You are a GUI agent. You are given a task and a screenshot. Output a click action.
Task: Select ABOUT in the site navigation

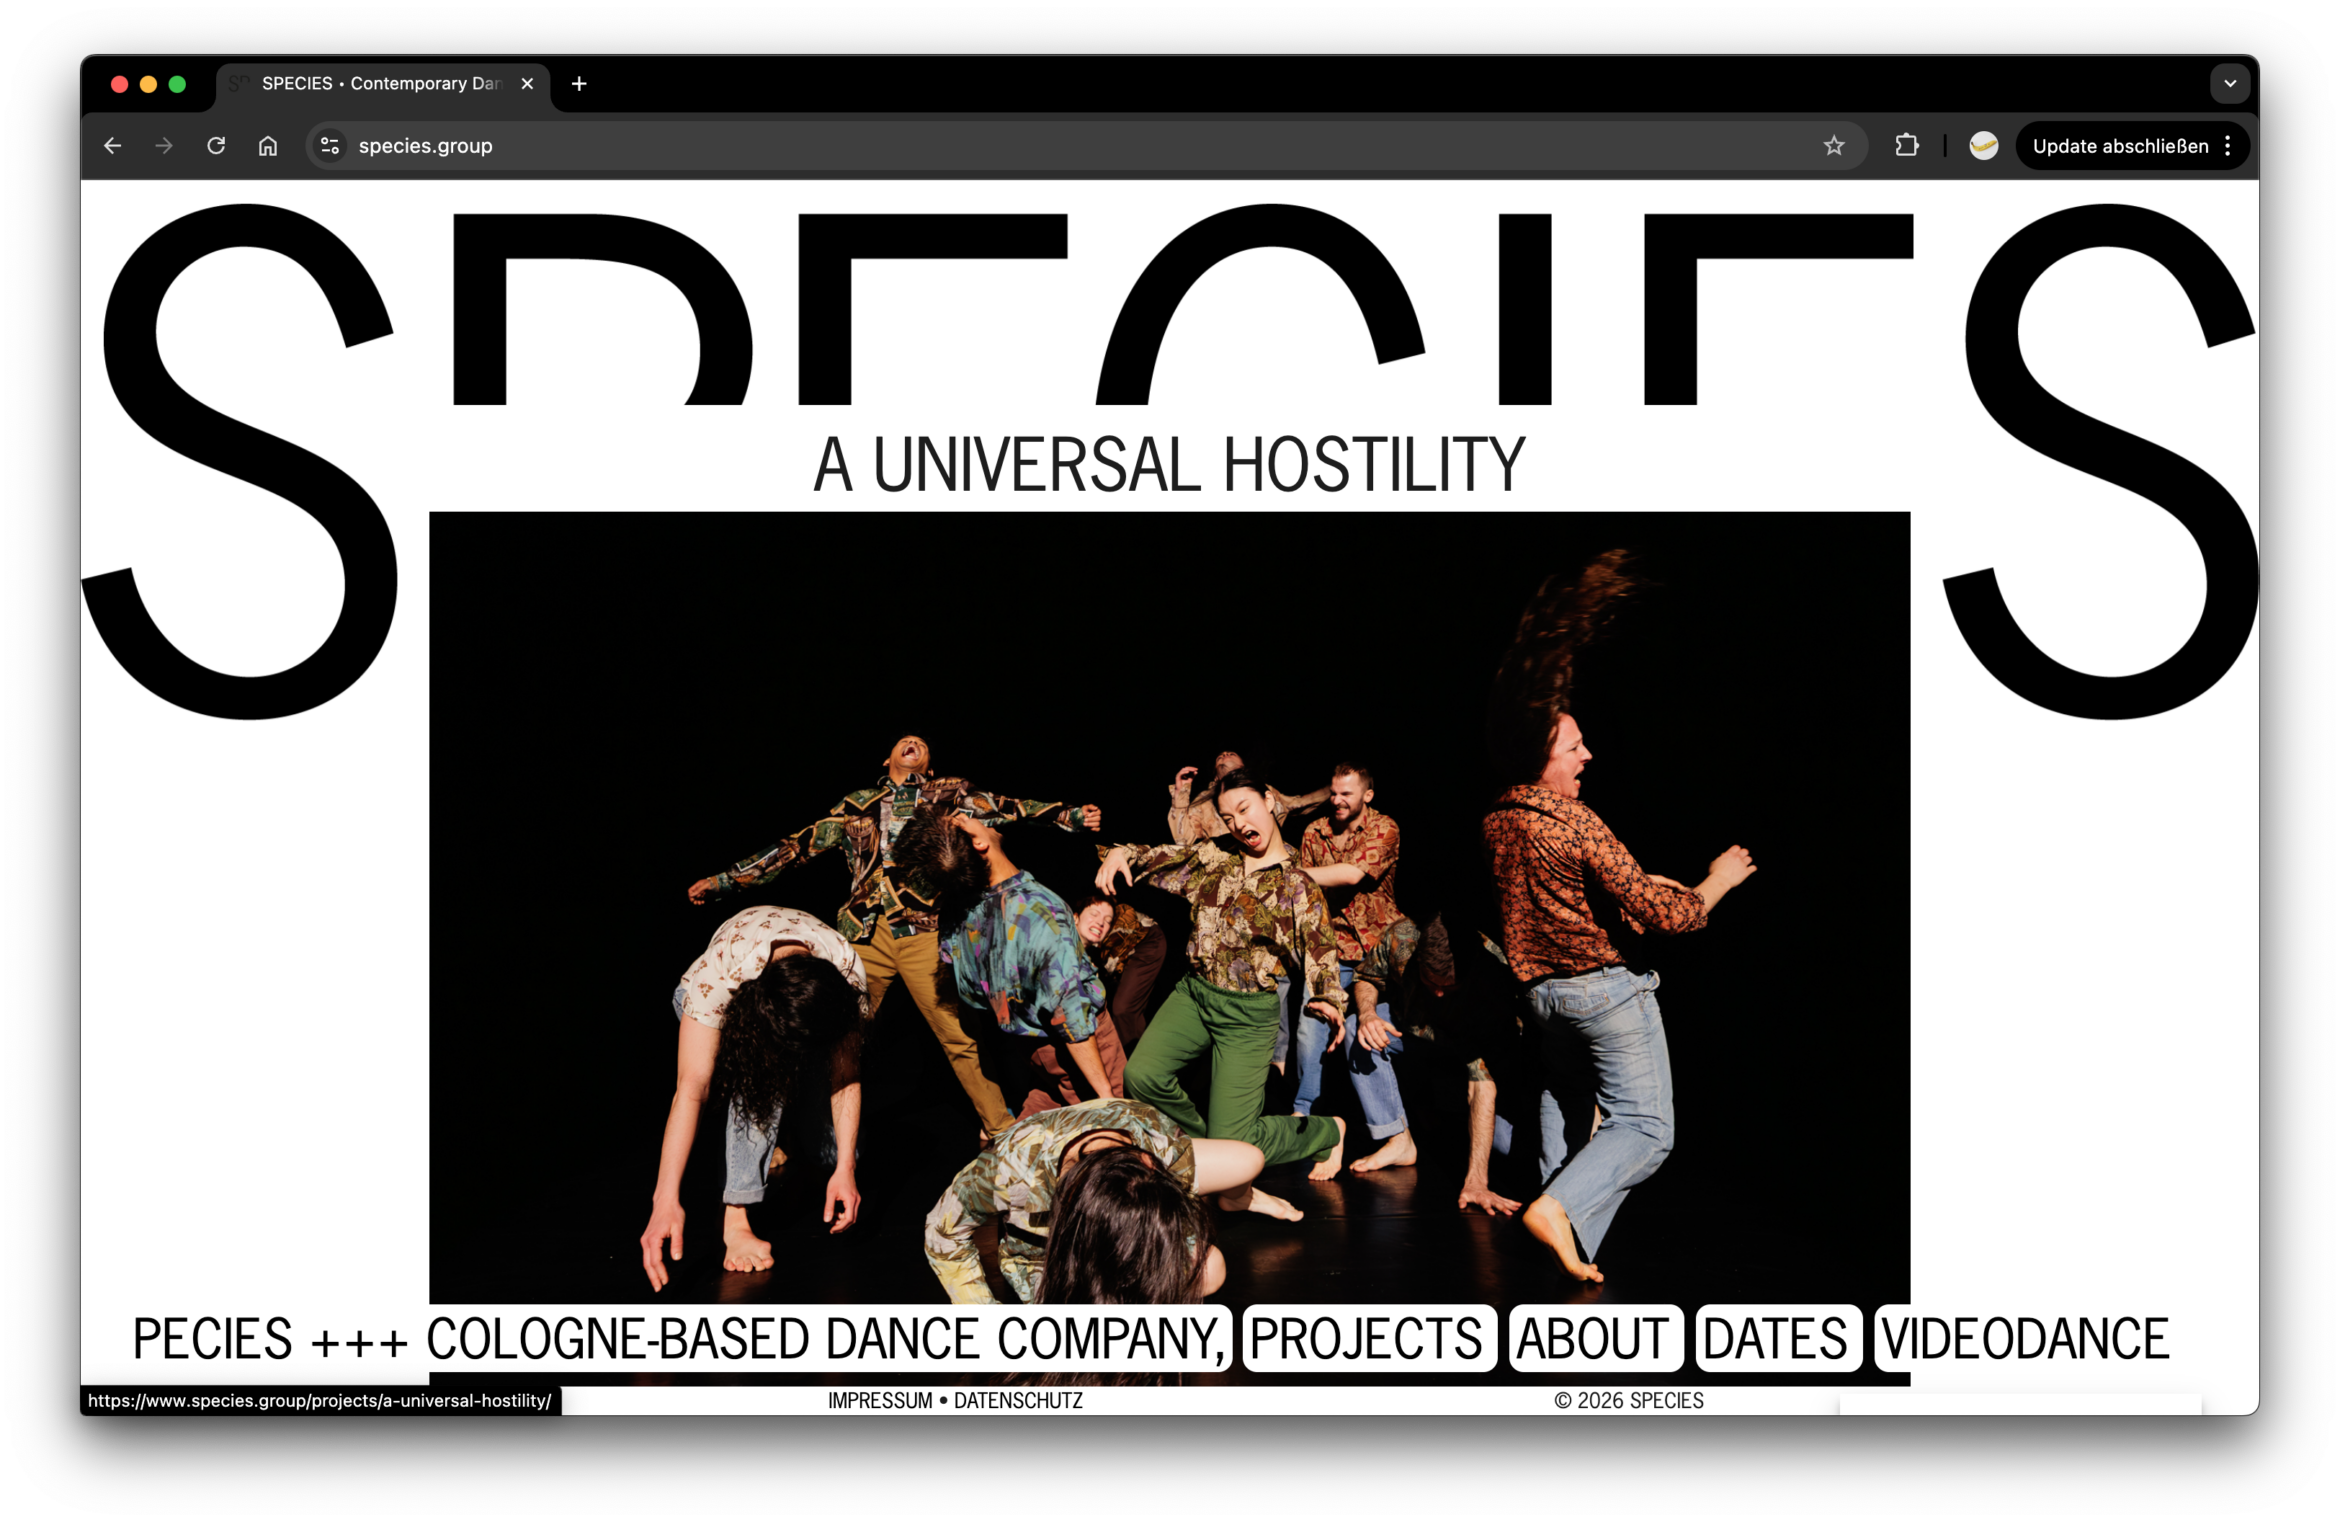[1596, 1338]
